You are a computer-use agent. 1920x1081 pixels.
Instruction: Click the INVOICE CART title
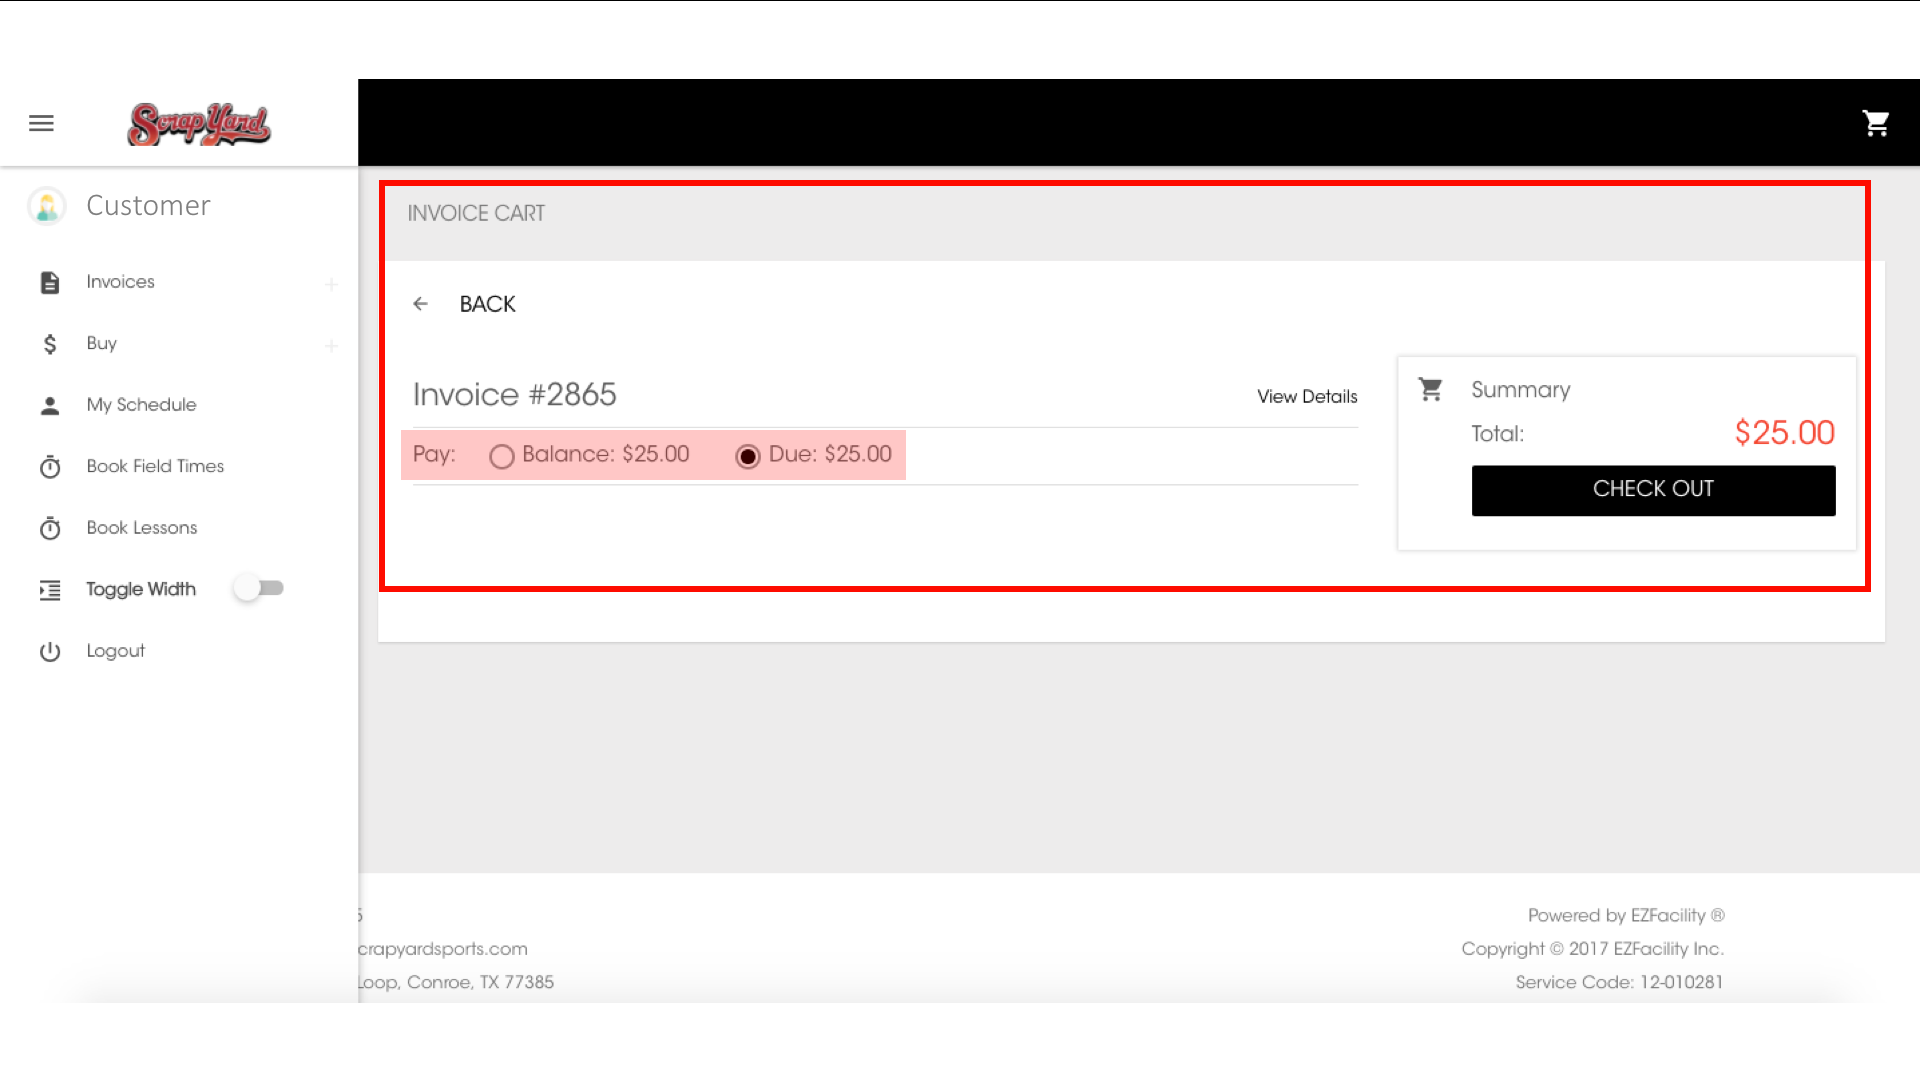coord(476,214)
